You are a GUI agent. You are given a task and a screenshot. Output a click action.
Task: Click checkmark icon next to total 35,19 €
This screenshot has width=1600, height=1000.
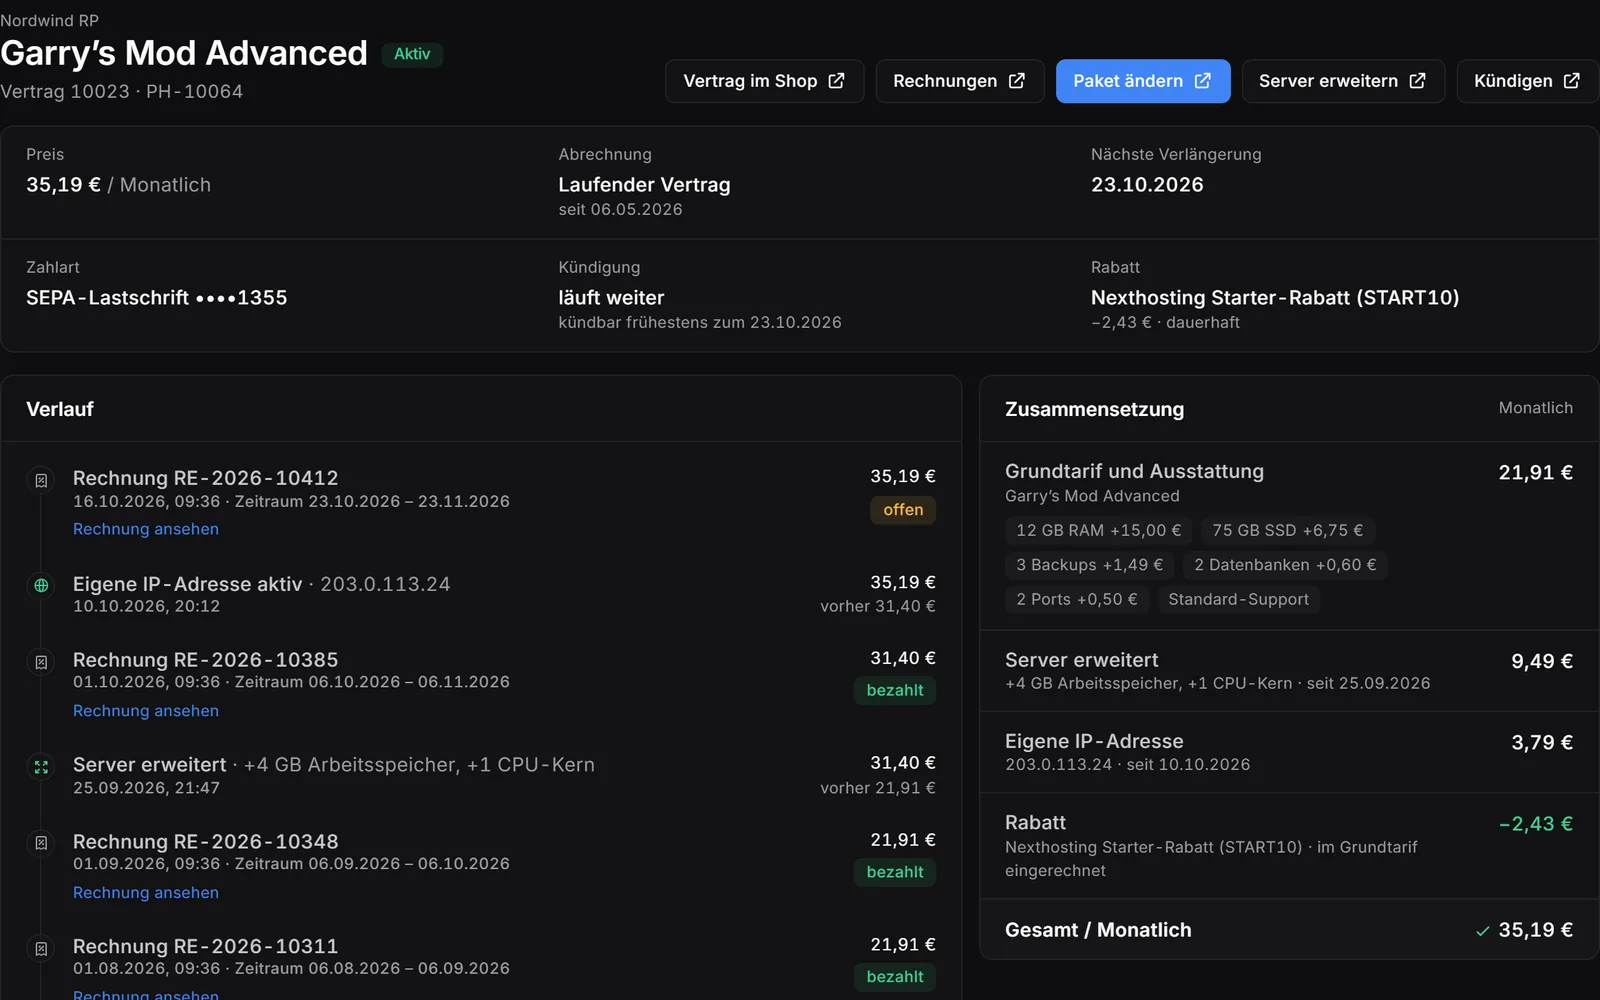coord(1482,931)
